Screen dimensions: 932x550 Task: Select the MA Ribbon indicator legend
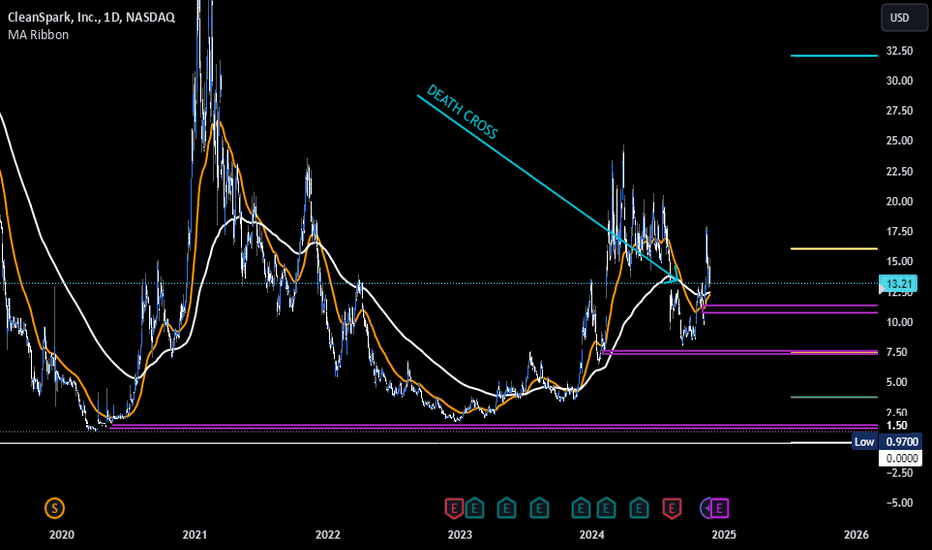(x=38, y=34)
